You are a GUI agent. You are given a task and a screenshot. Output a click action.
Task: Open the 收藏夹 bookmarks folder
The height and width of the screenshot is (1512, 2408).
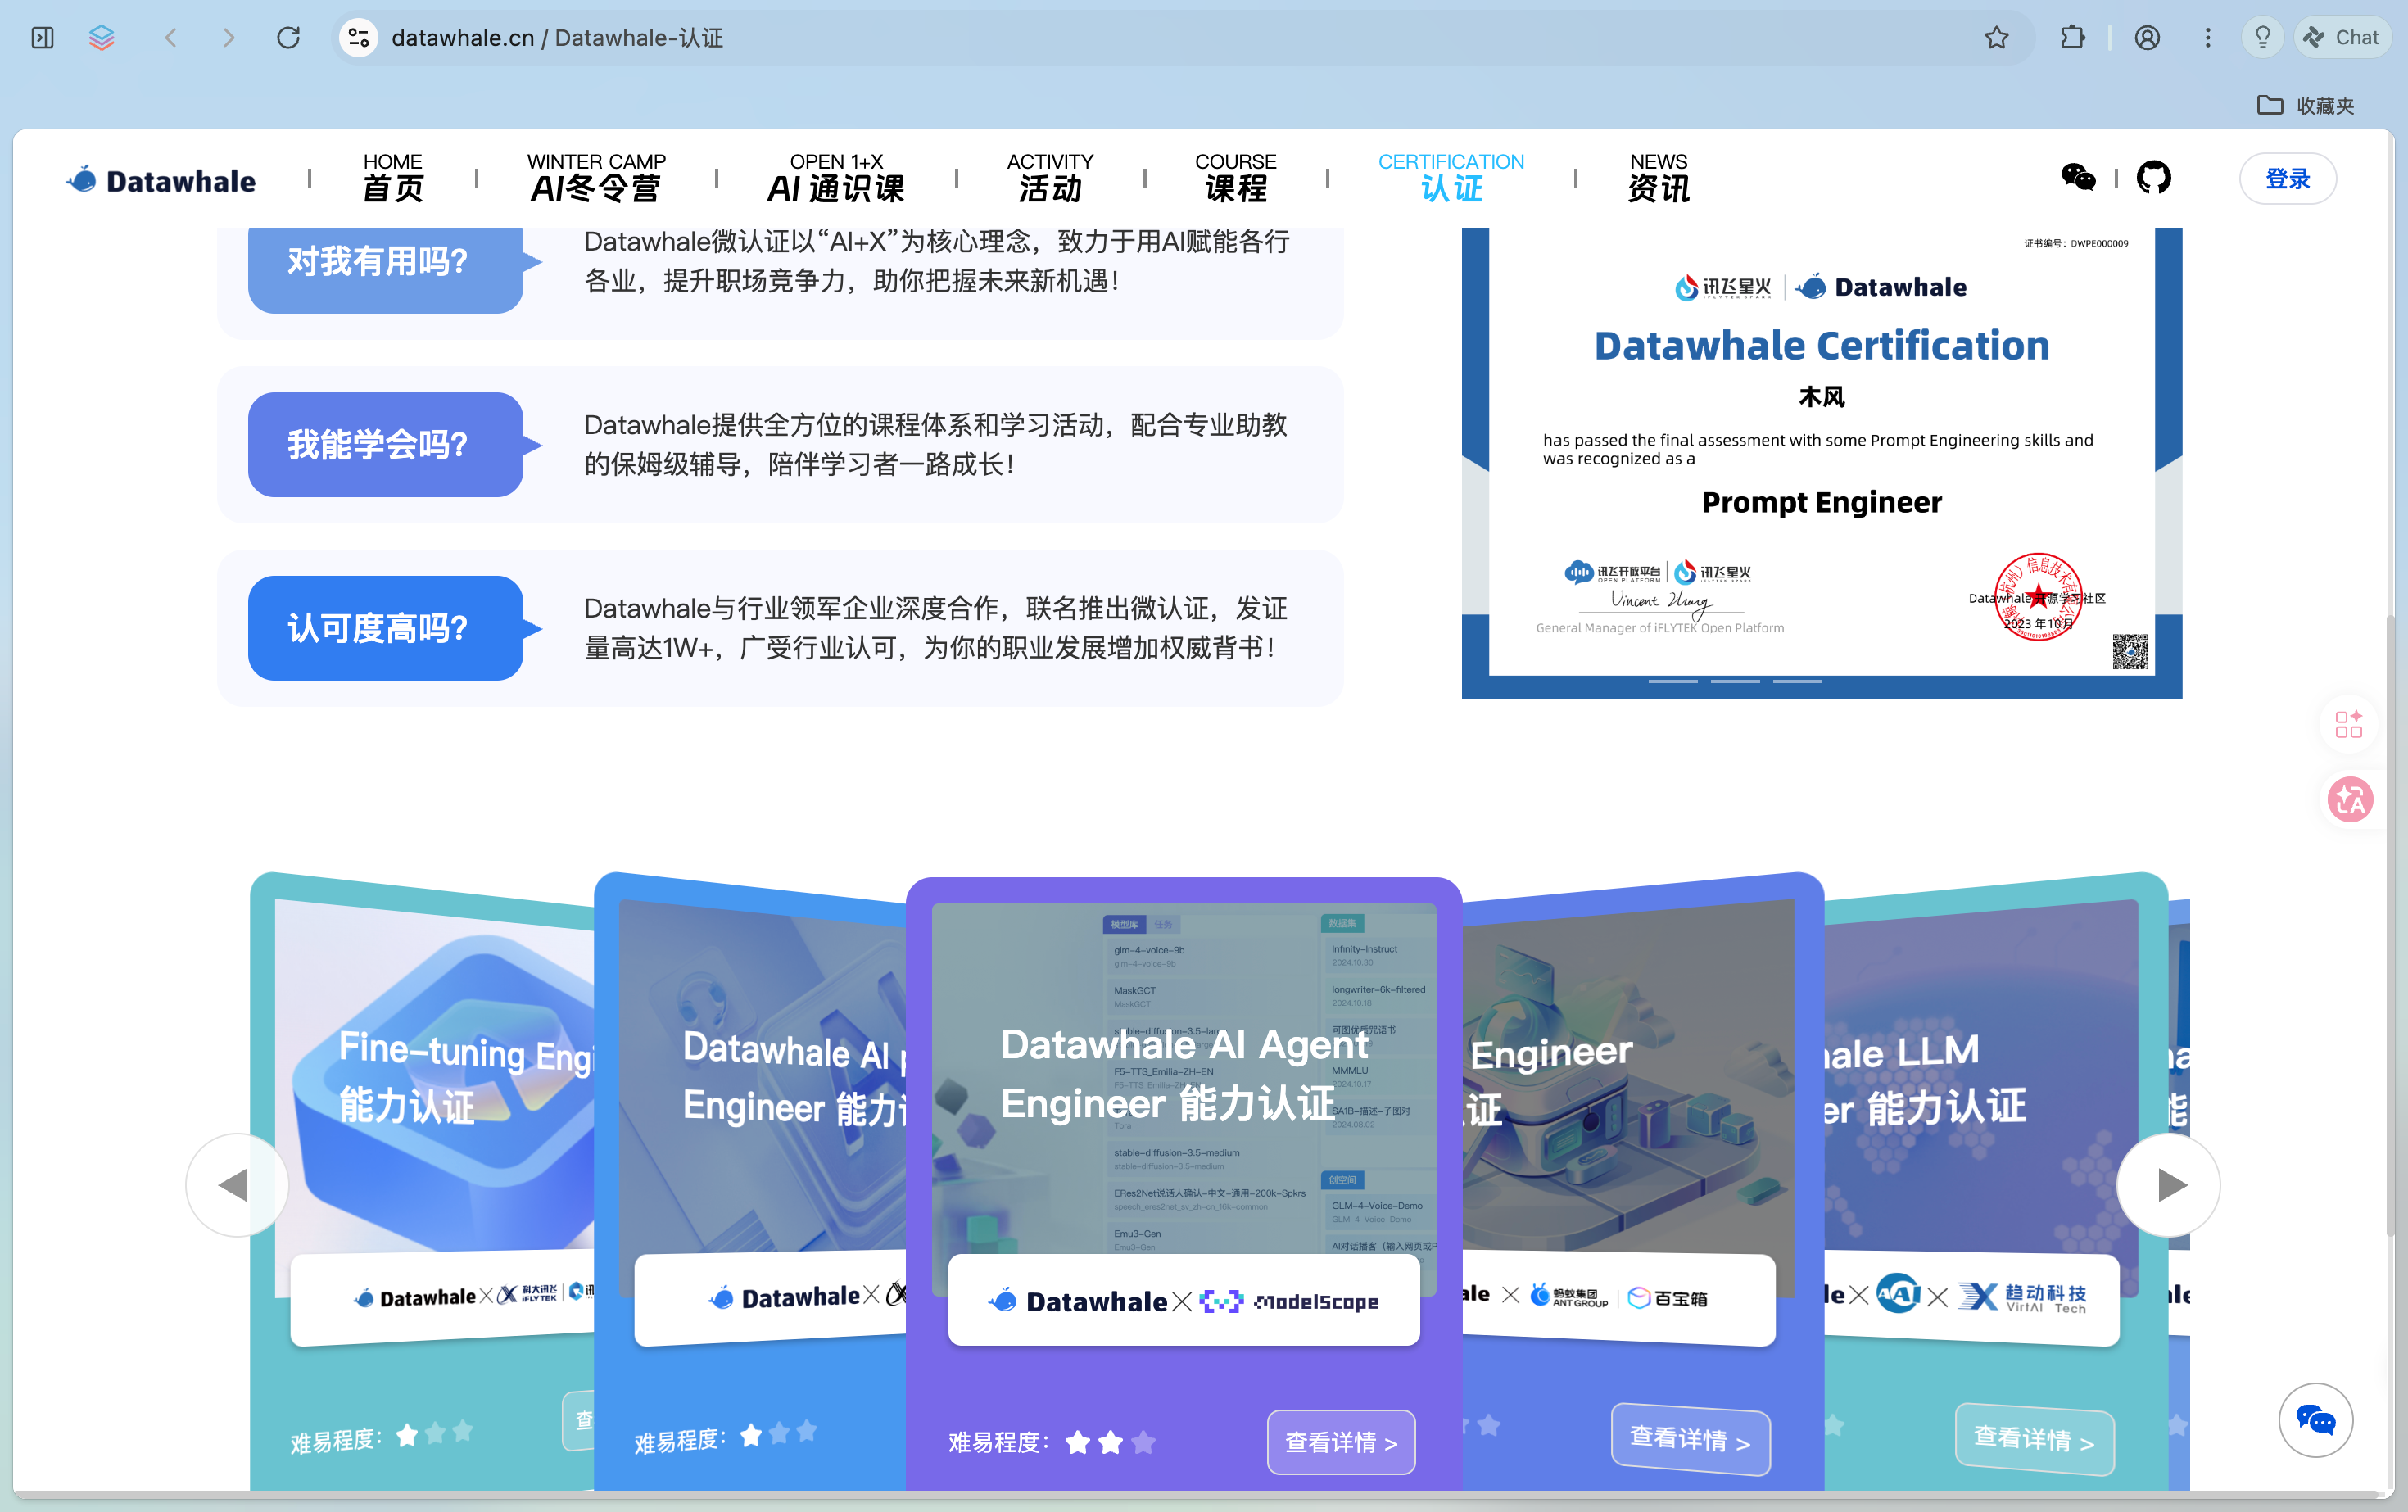coord(2306,105)
